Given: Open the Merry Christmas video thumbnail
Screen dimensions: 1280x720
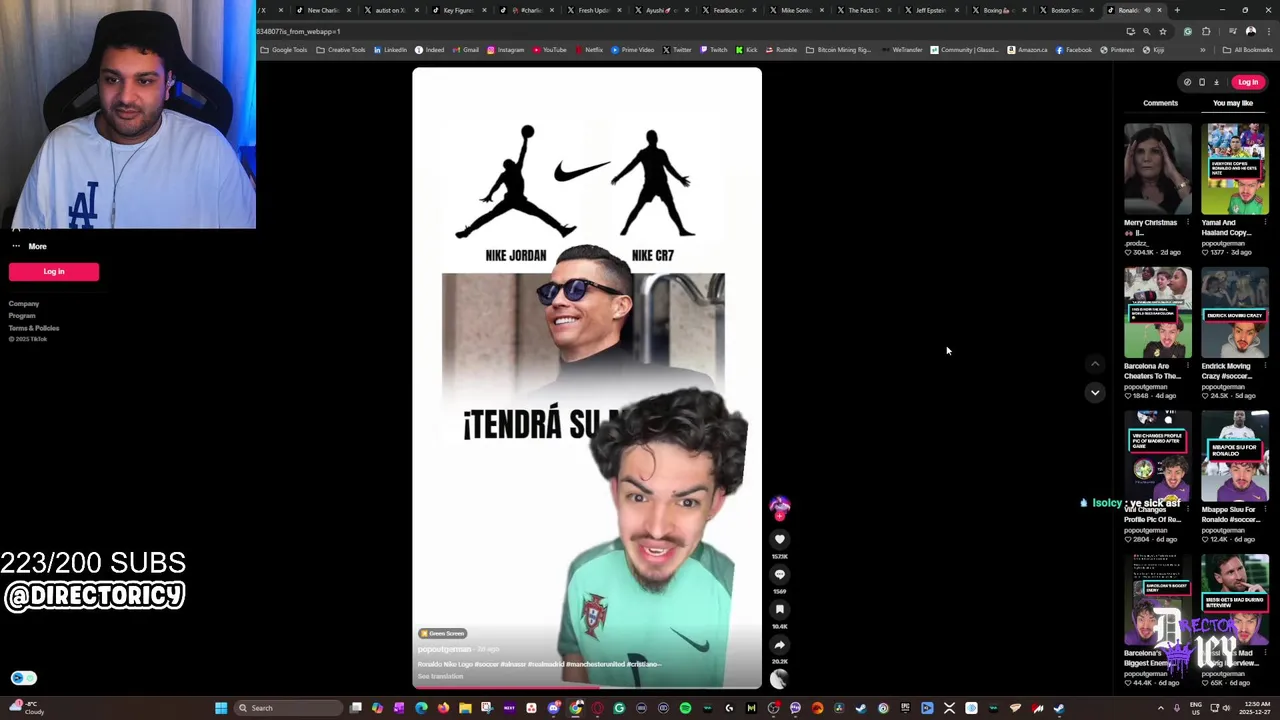Looking at the screenshot, I should (1157, 169).
